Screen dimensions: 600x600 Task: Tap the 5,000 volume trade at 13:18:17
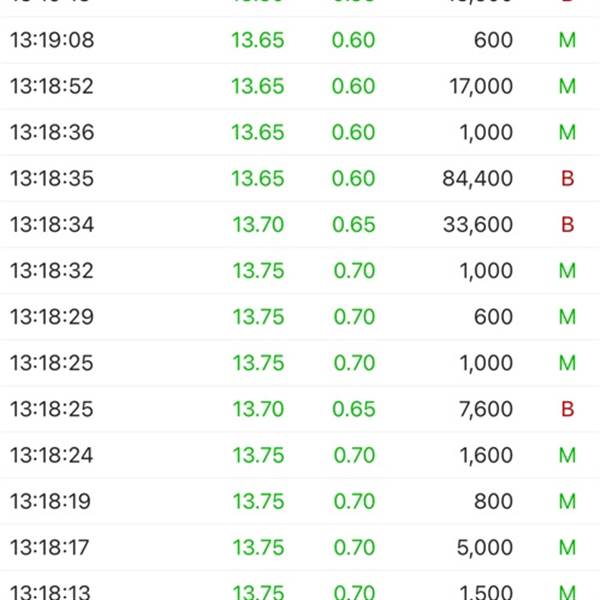point(300,547)
